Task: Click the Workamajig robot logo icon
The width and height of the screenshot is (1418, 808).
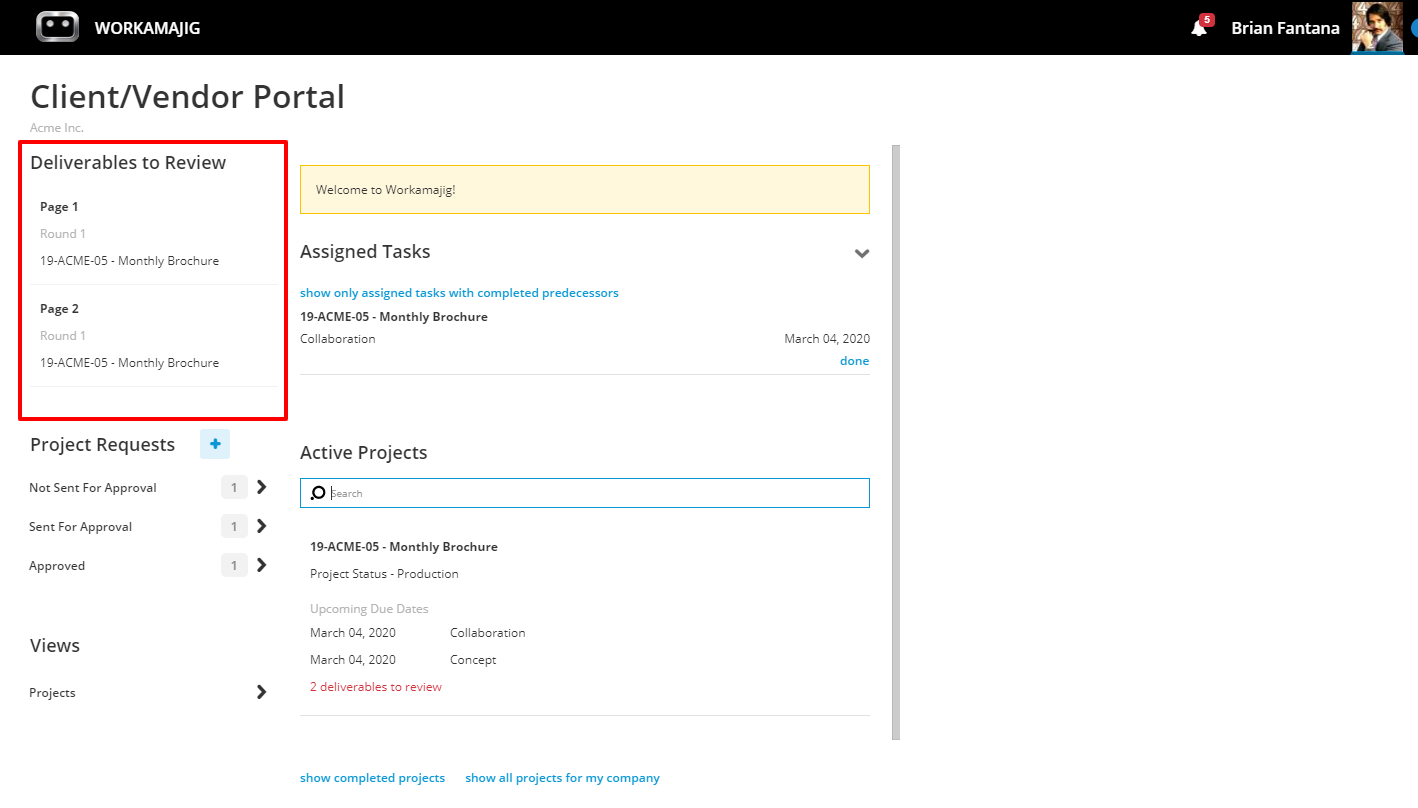Action: 57,27
